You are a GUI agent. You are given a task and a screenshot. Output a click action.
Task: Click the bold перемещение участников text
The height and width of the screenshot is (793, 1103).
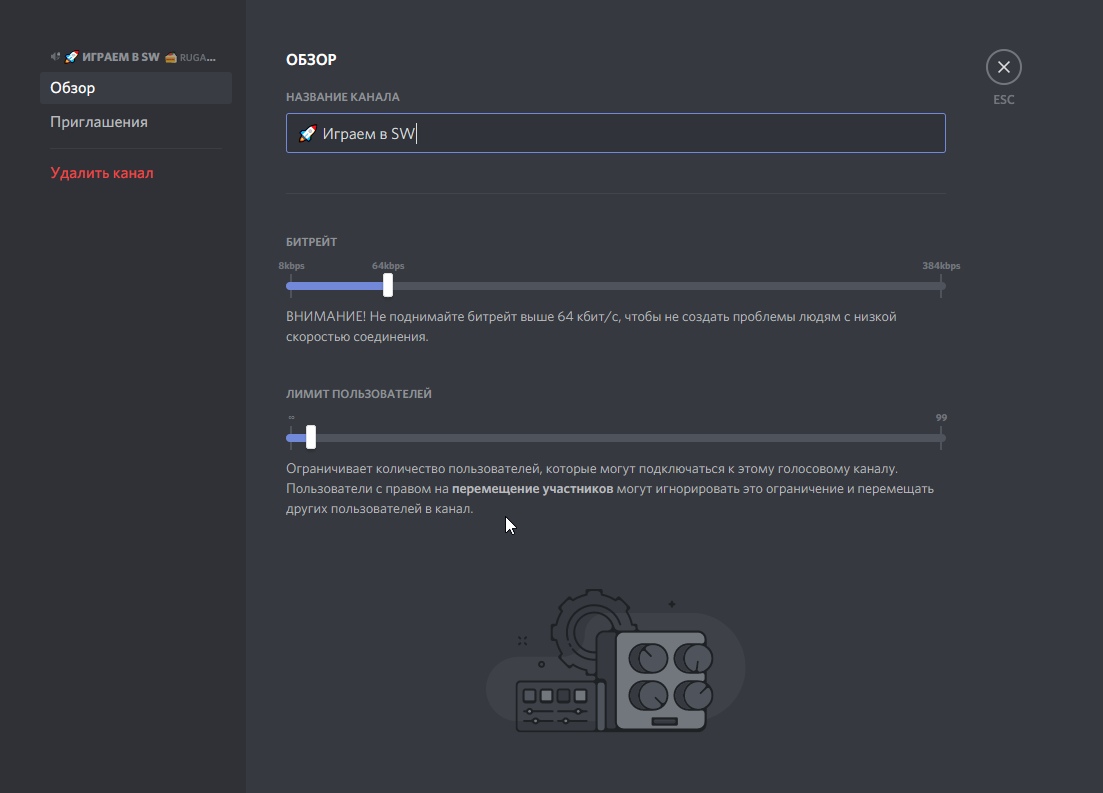pyautogui.click(x=532, y=489)
